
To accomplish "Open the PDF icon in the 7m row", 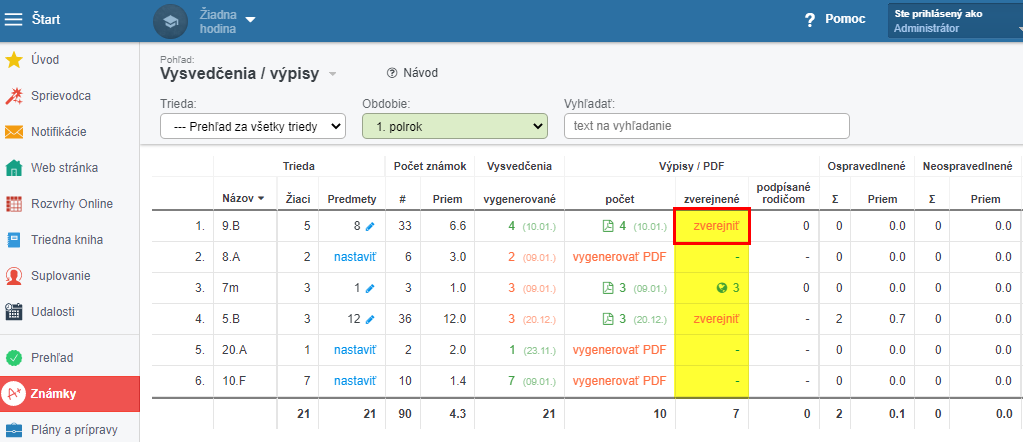I will 607,288.
